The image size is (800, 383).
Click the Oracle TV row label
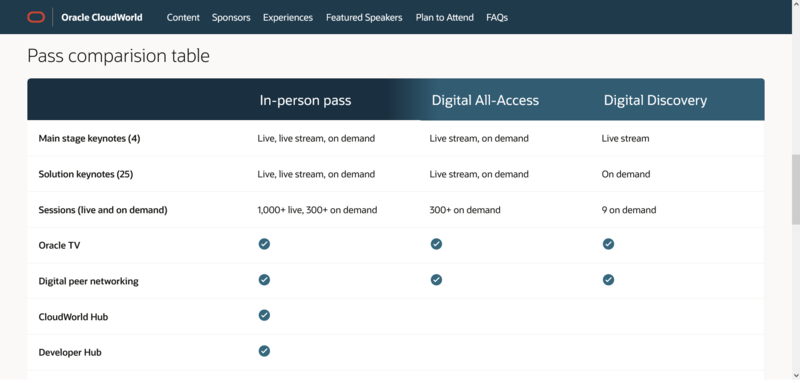(x=59, y=245)
